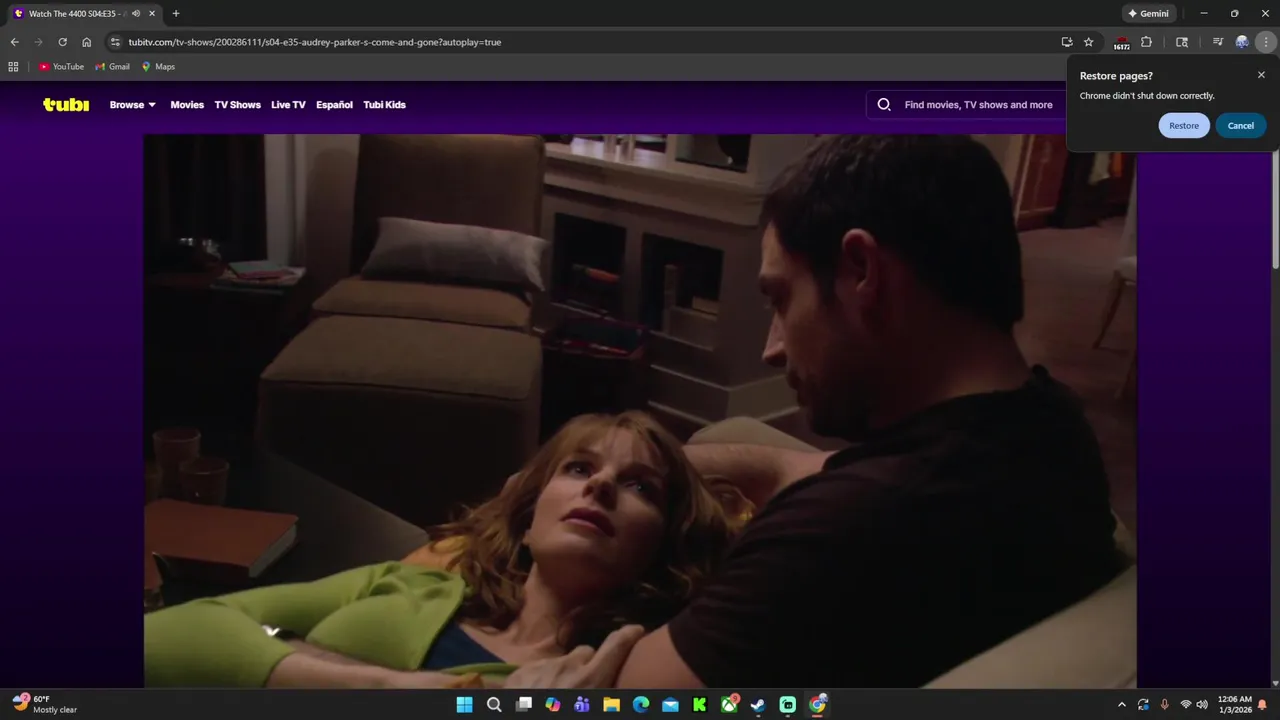This screenshot has width=1280, height=720.
Task: Open the Kick app on taskbar
Action: [700, 705]
